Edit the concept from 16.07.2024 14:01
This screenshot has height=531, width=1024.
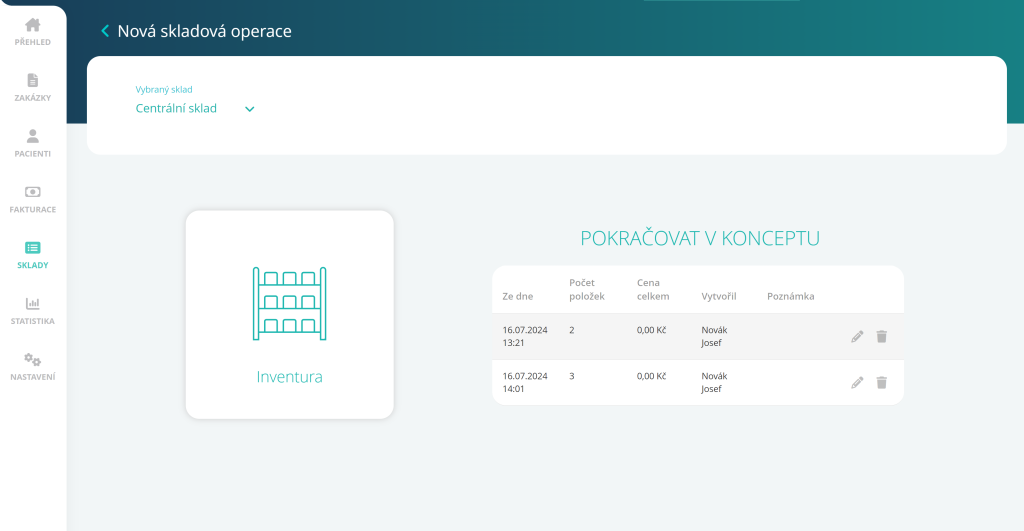pos(857,383)
